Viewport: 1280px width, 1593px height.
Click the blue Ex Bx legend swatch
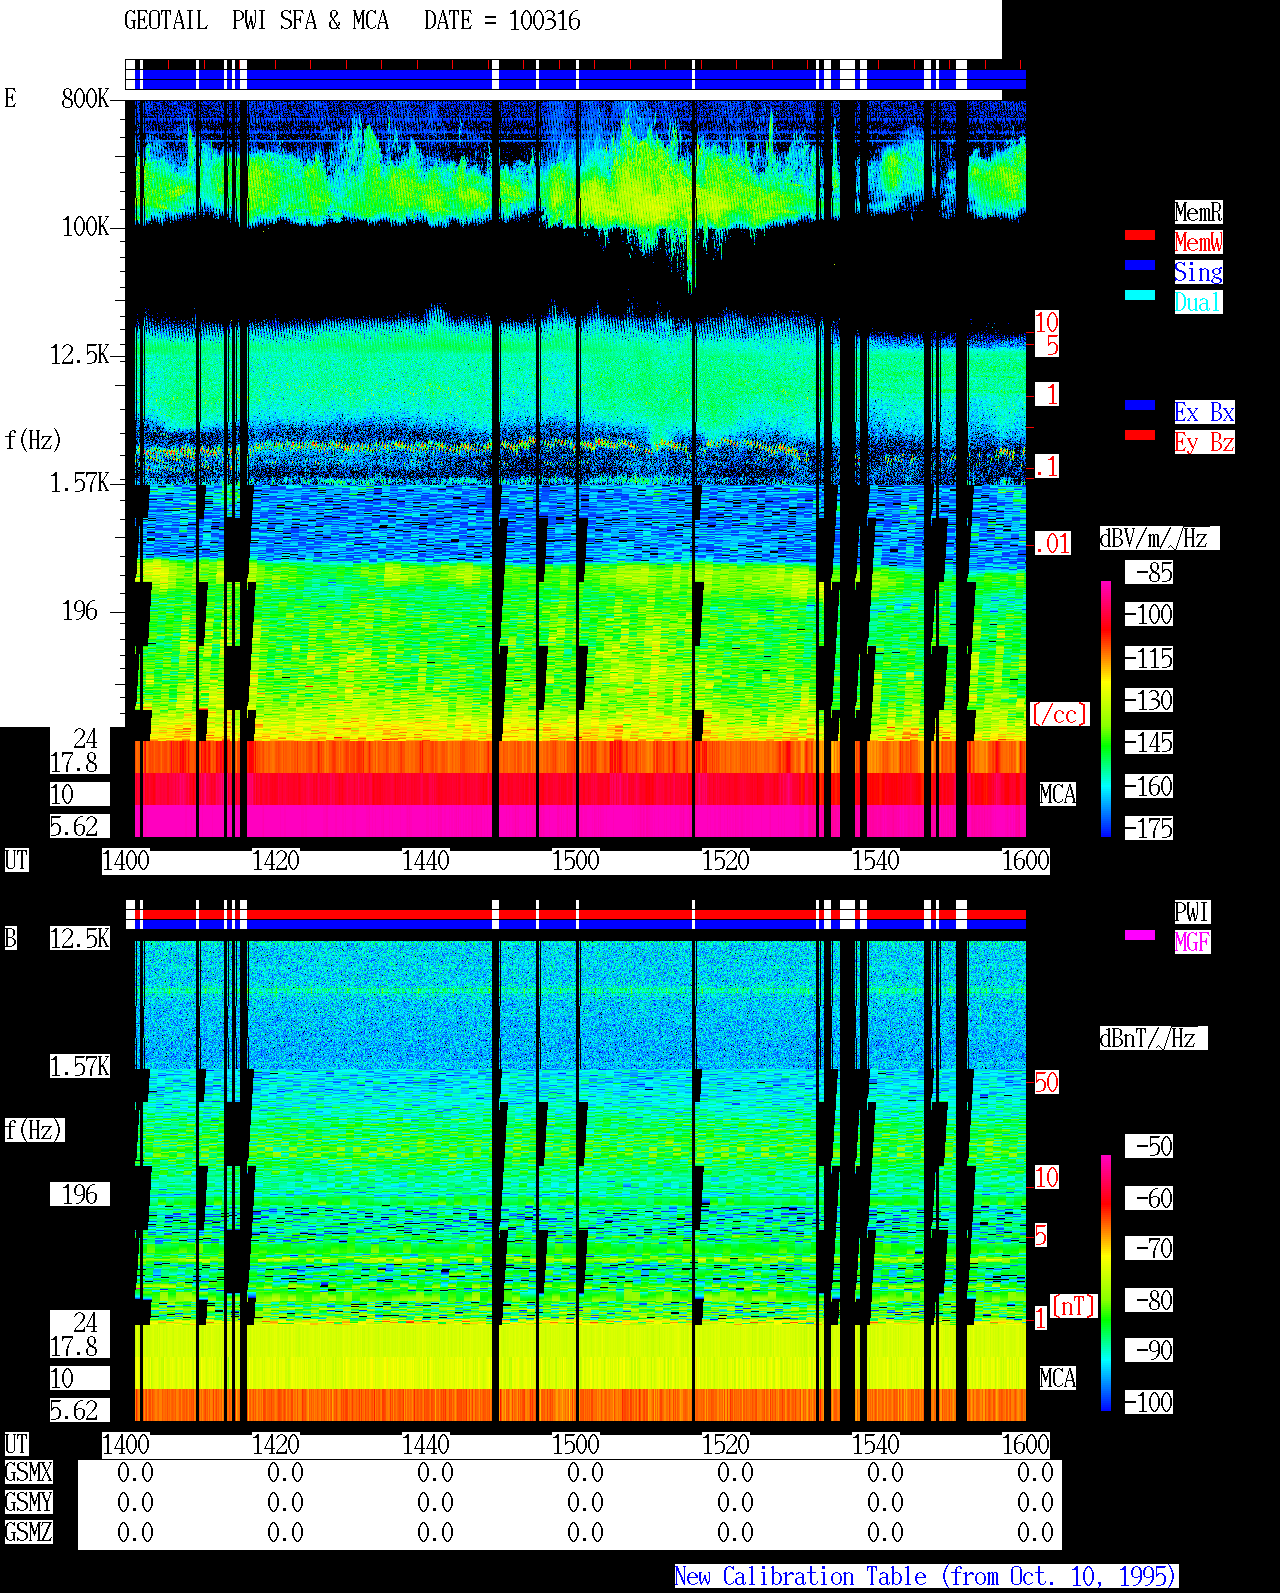[x=1140, y=405]
